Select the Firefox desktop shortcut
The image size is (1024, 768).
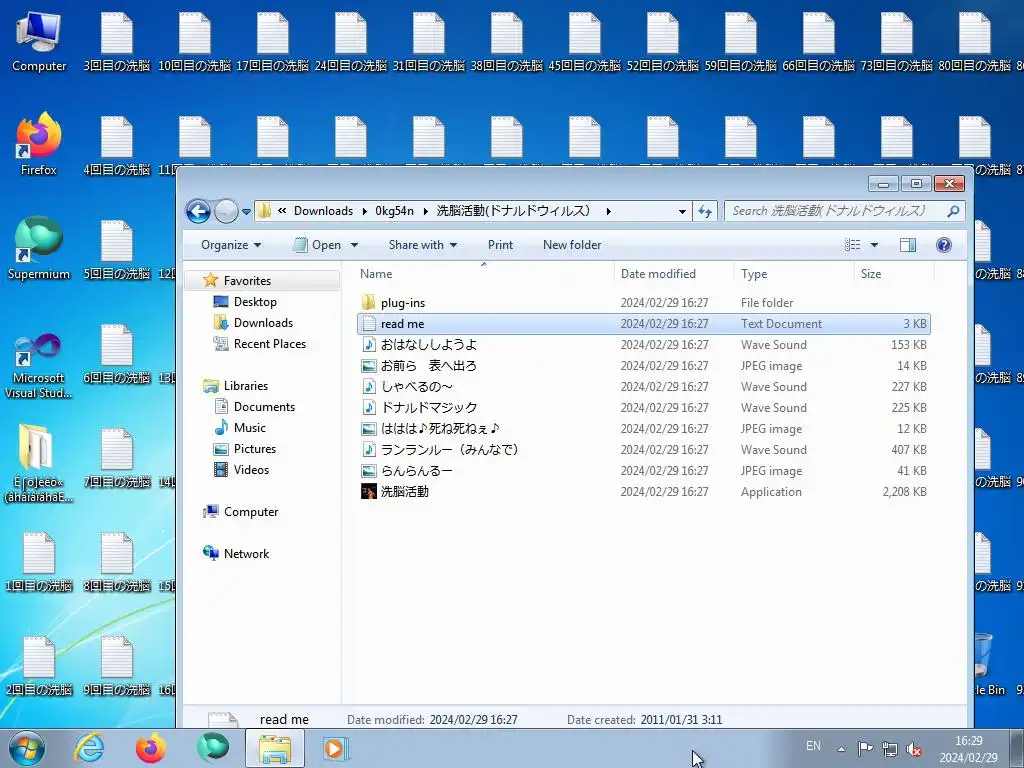coord(39,145)
